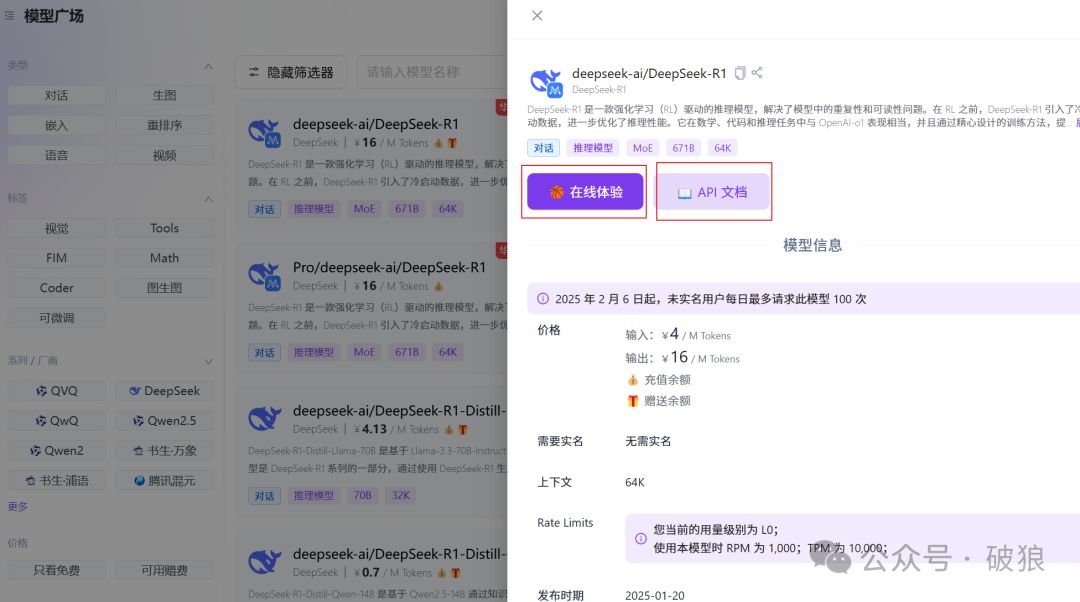1080x602 pixels.
Task: Collapse the 类型 filter section chevron
Action: click(x=208, y=66)
